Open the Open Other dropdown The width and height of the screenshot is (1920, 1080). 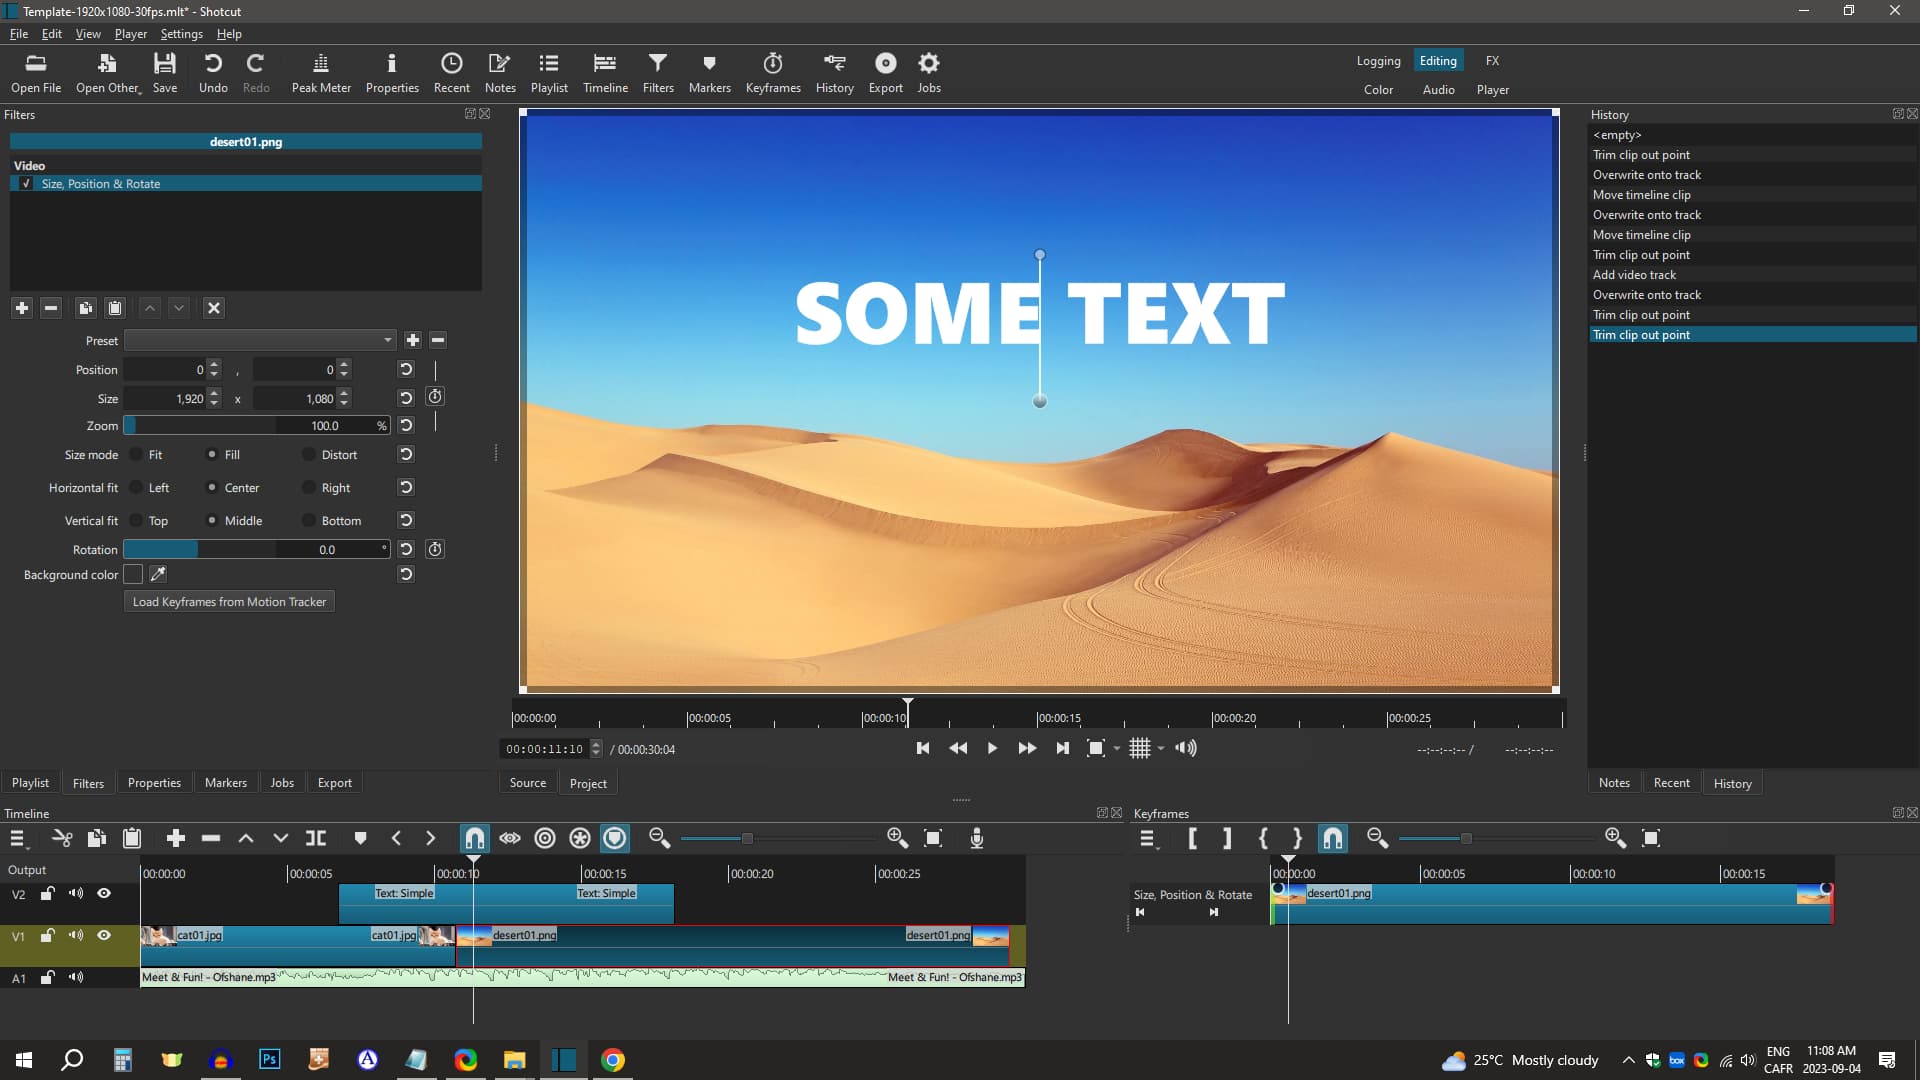pos(108,73)
